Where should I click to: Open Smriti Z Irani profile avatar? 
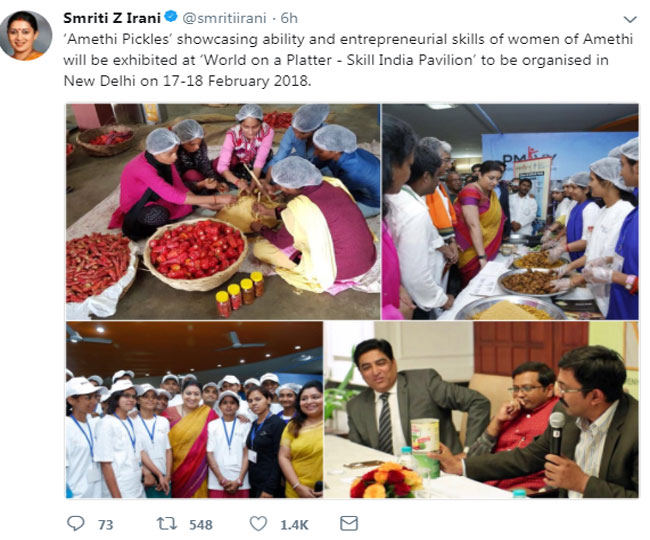pyautogui.click(x=26, y=36)
